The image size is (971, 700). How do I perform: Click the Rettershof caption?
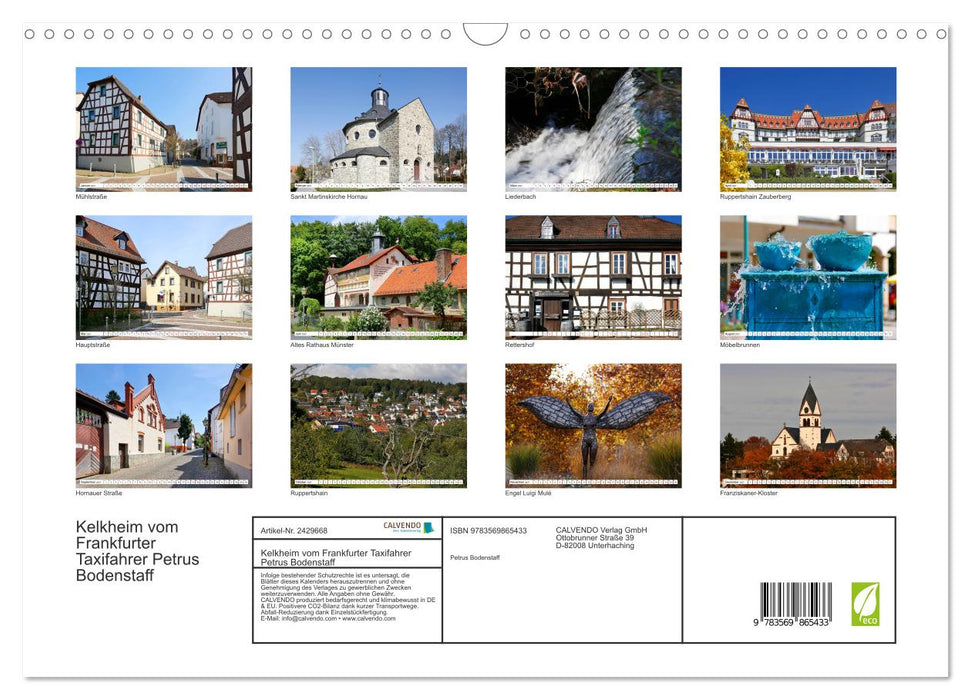520,345
